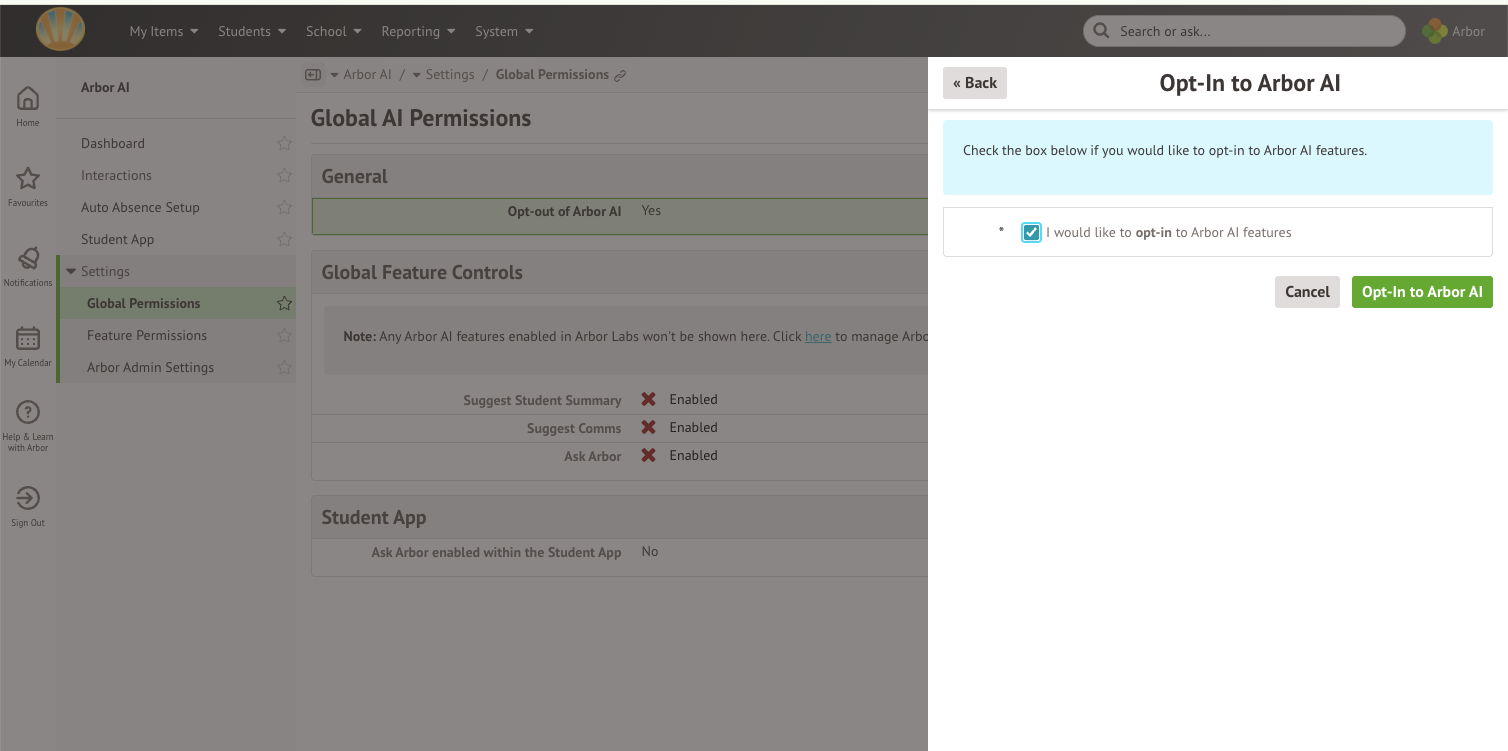Viewport: 1508px width, 751px height.
Task: Favourite the Dashboard page with star
Action: [284, 144]
